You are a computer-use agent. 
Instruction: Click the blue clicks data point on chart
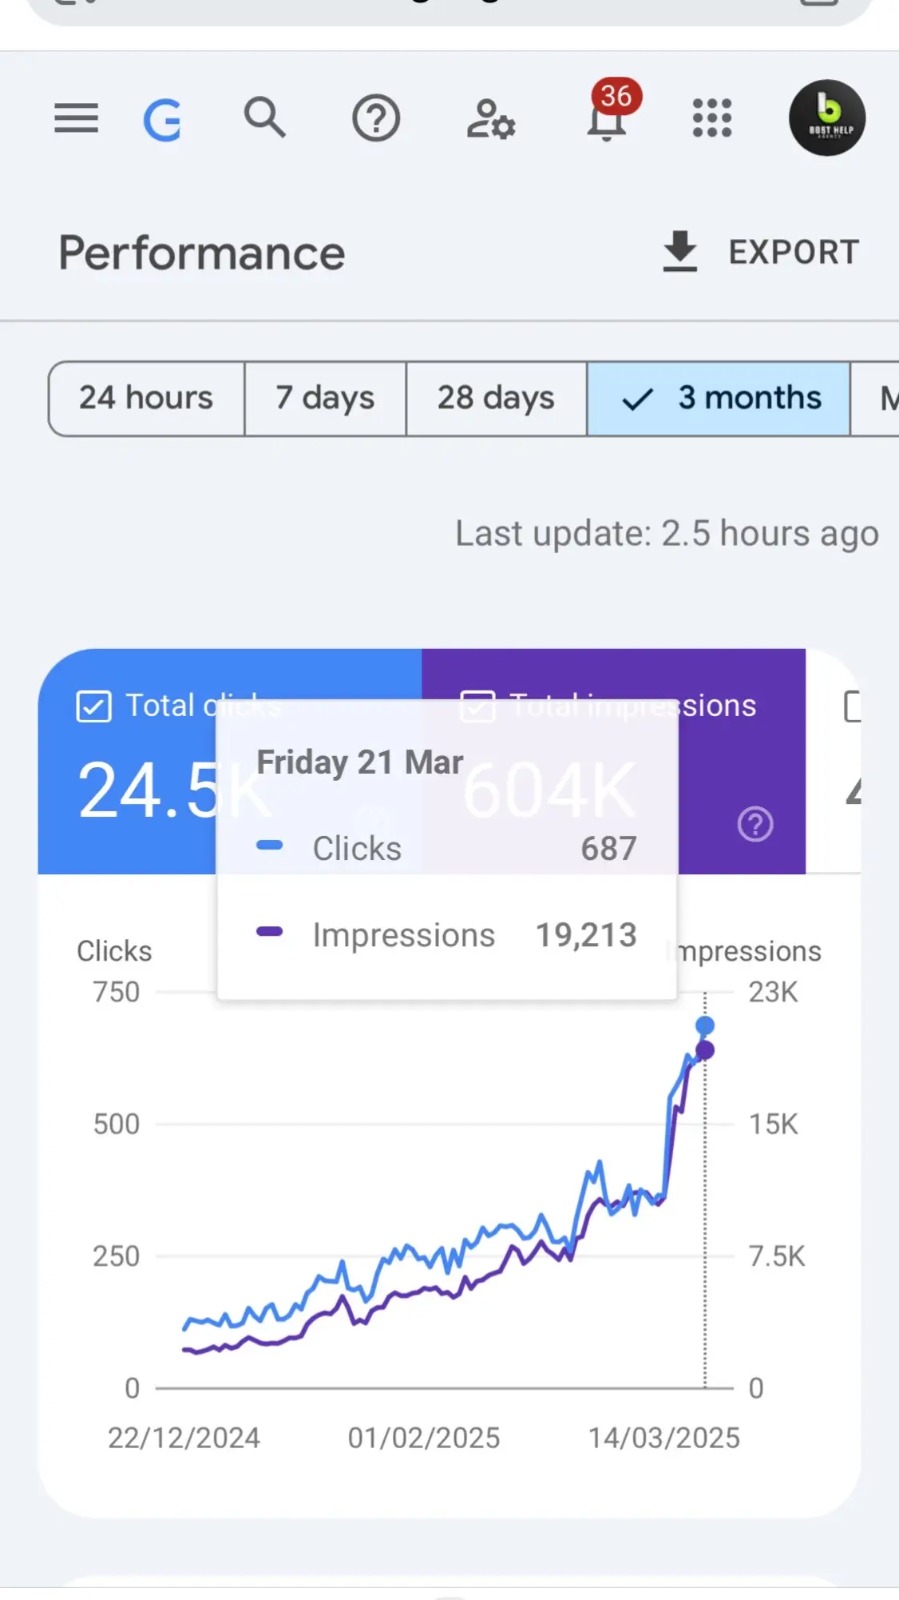point(705,1026)
